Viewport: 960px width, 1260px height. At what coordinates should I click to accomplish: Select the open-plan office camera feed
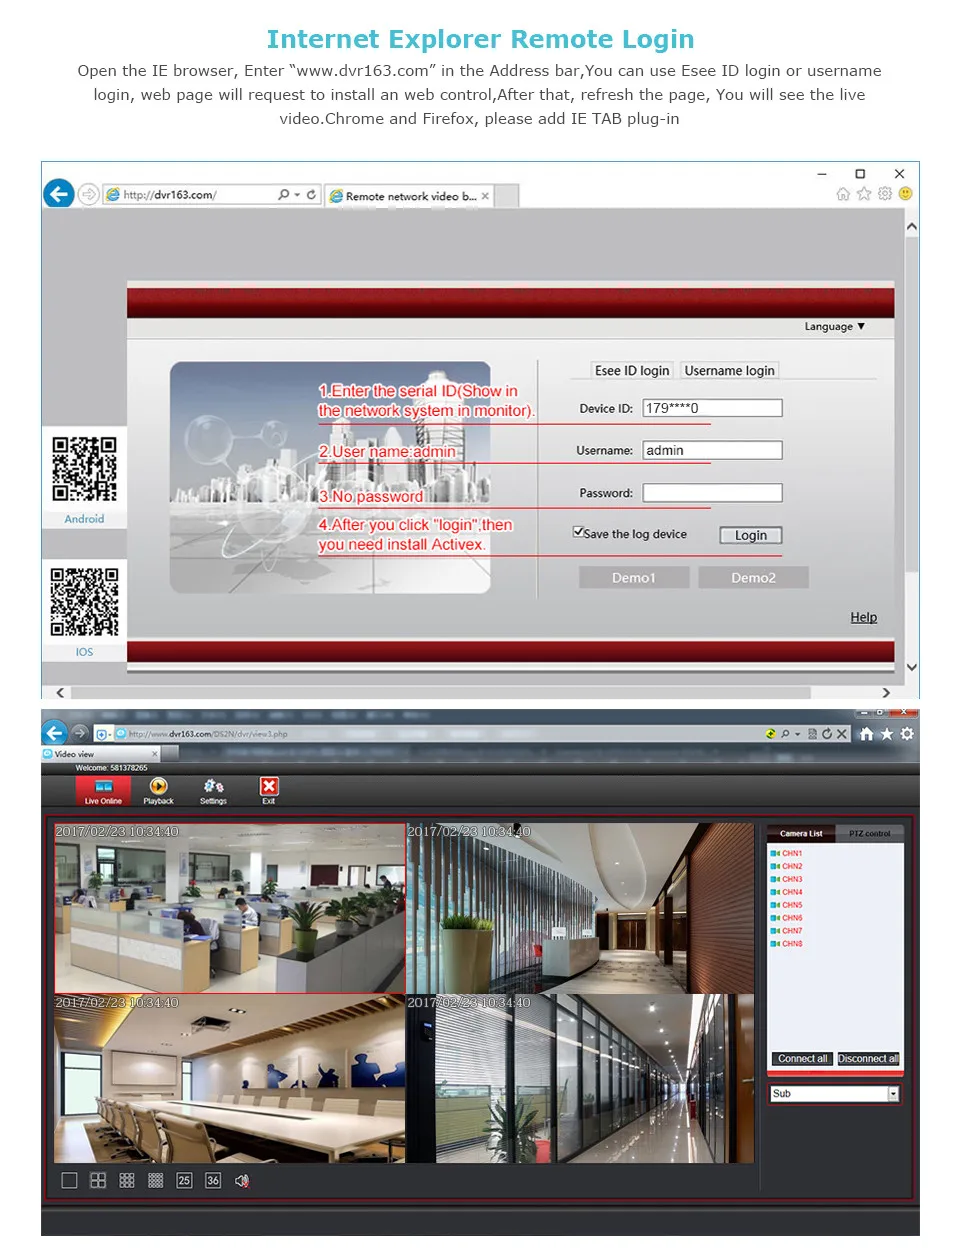(230, 908)
